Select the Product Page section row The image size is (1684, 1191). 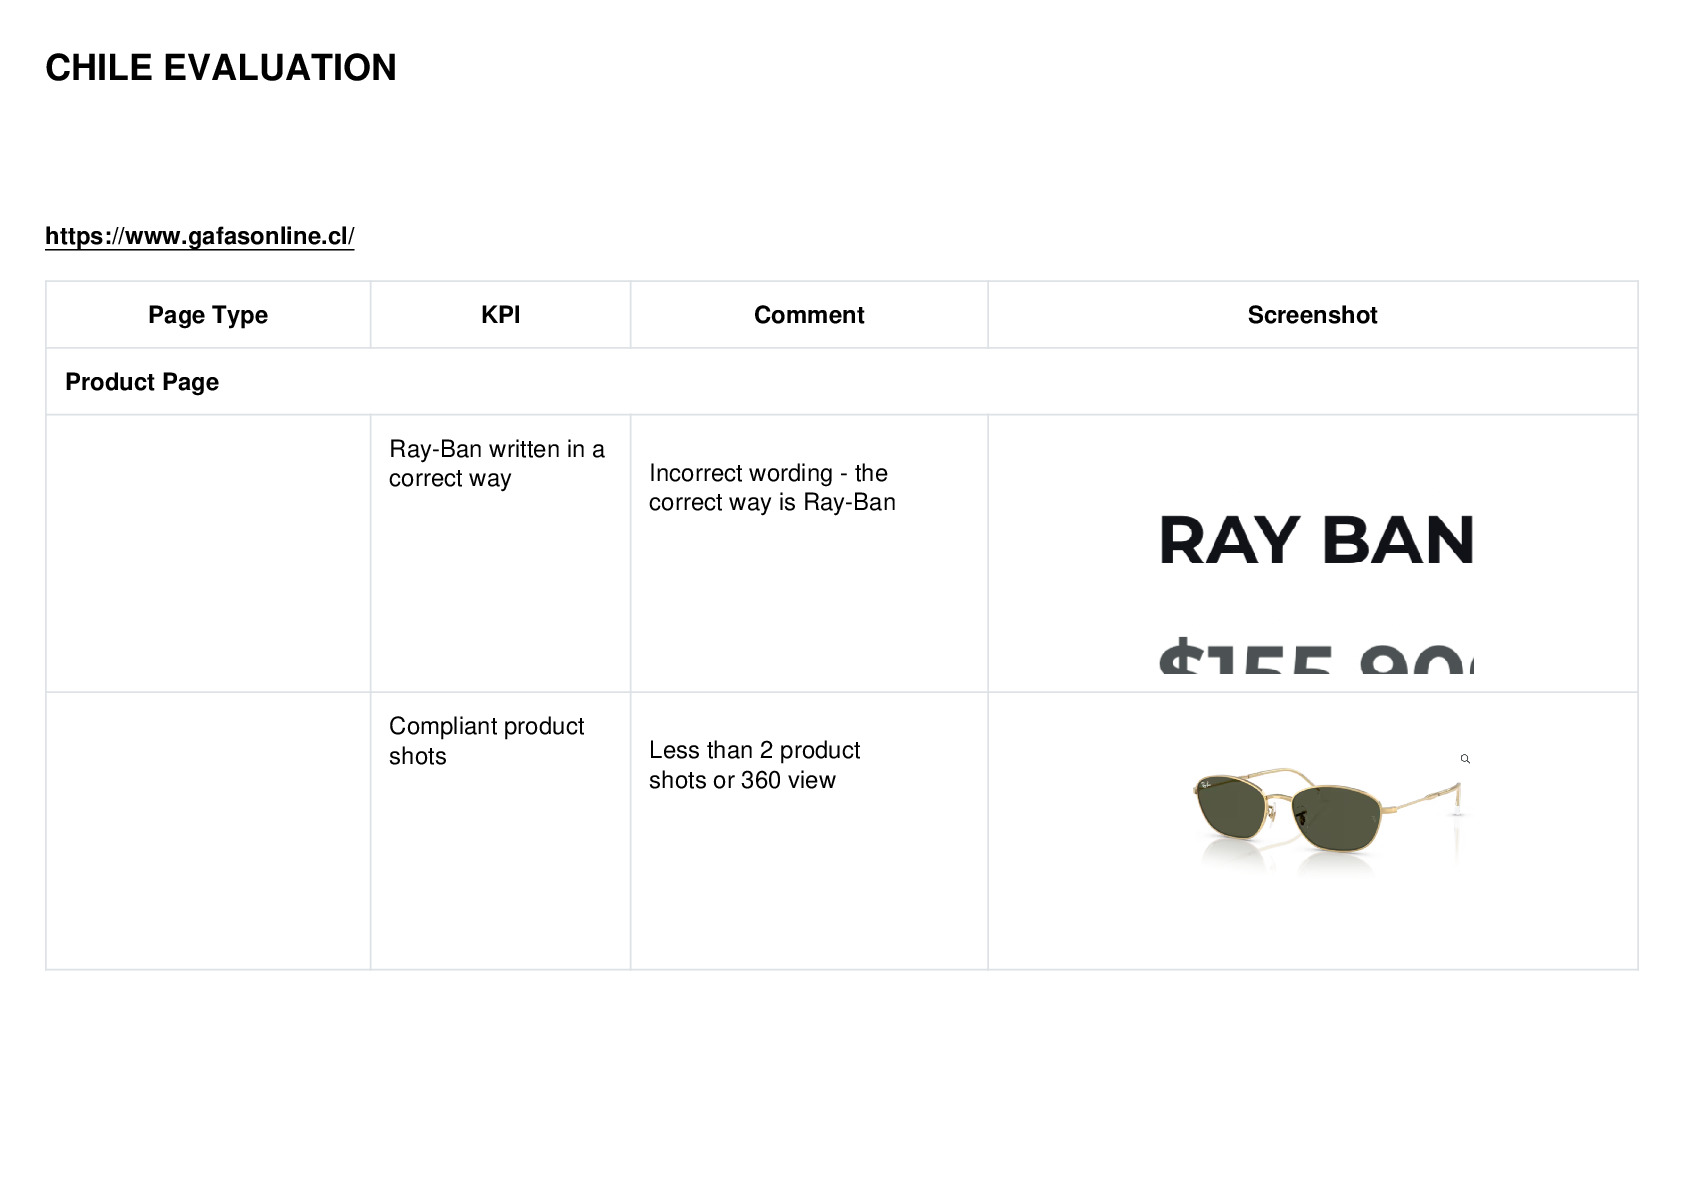pos(842,382)
